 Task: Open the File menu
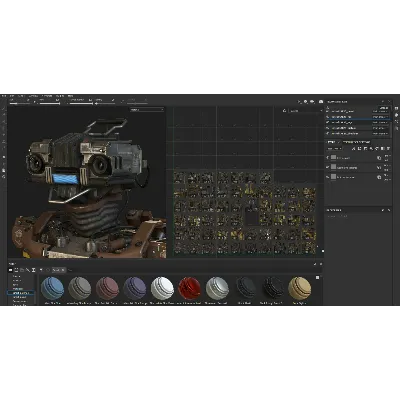4,96
